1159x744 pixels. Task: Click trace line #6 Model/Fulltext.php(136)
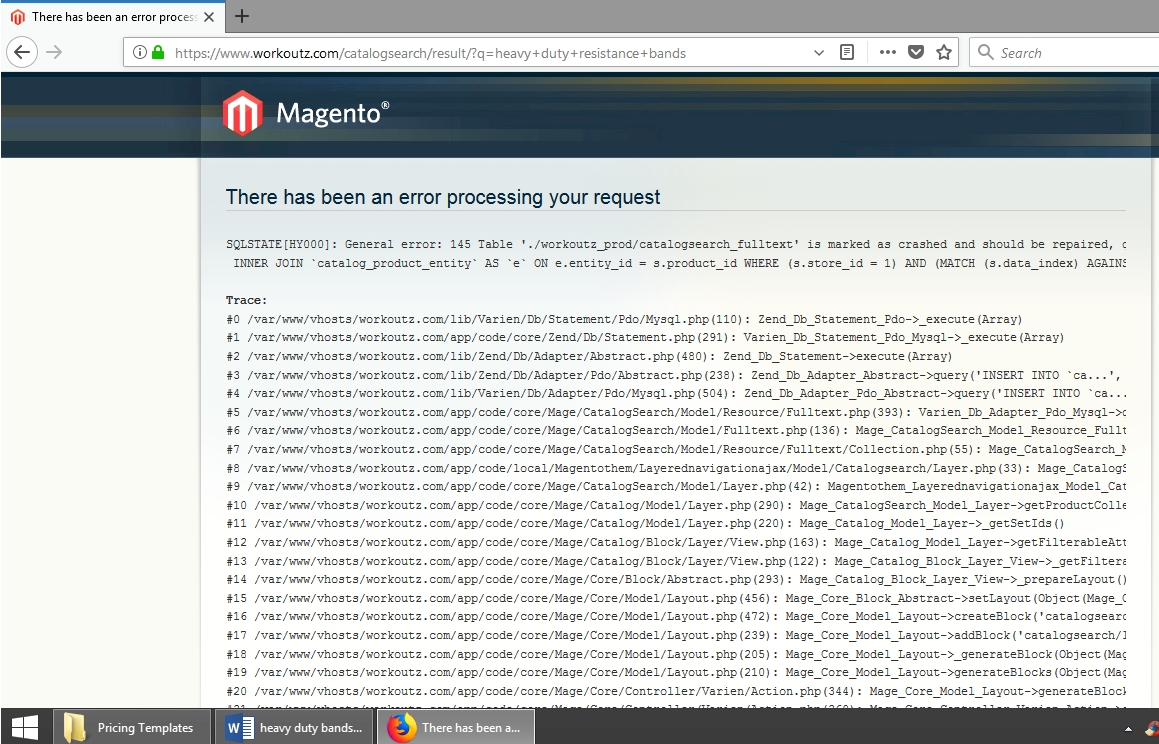pyautogui.click(x=676, y=431)
